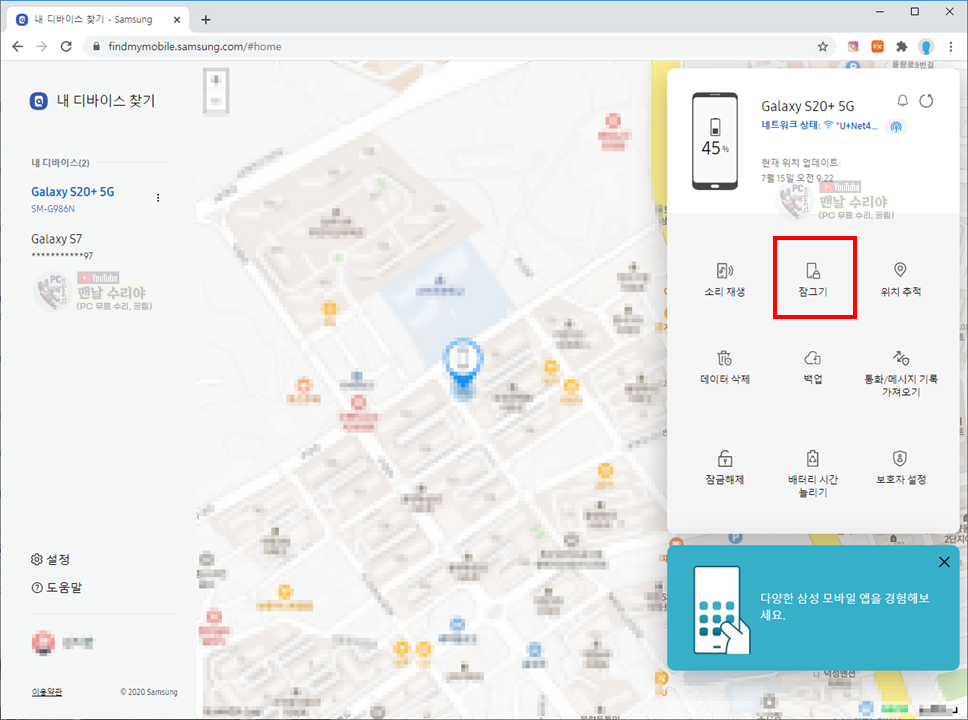The width and height of the screenshot is (968, 720).
Task: Click the map zoom out control
Action: pos(215,101)
